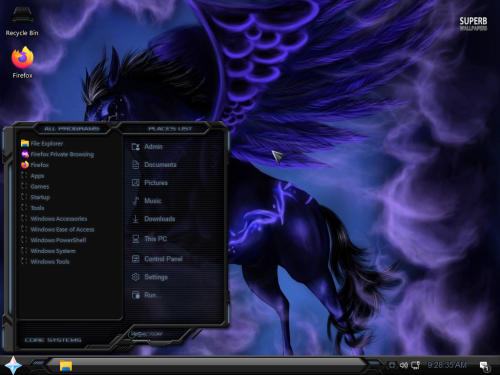Click the File Explorer program label
Screen dimensions: 500x375
pyautogui.click(x=47, y=143)
